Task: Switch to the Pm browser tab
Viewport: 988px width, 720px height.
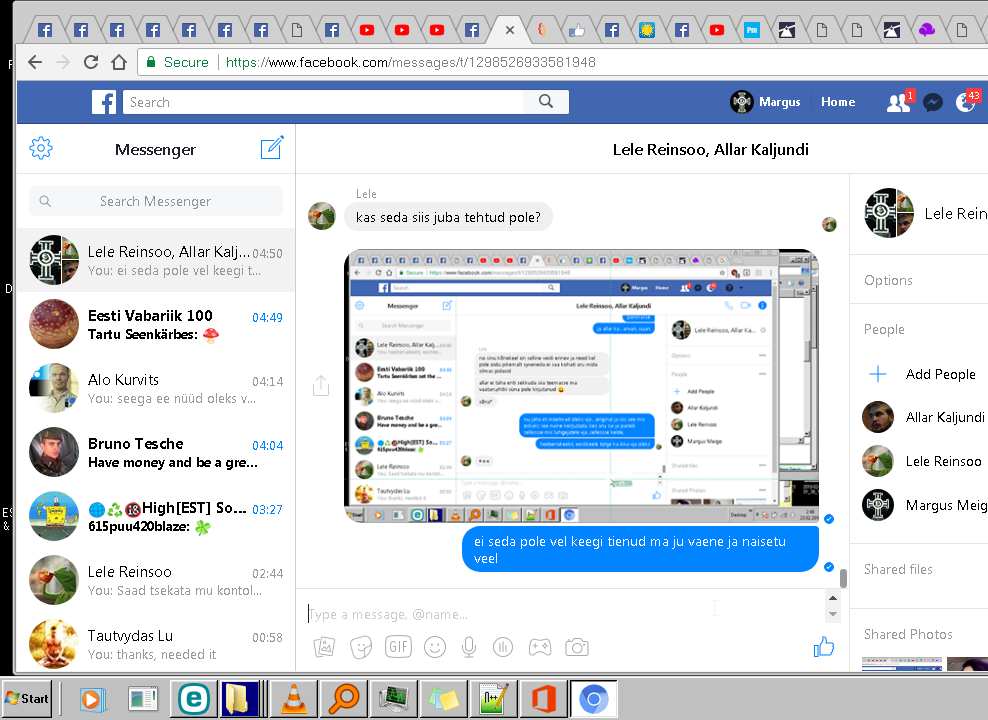Action: coord(752,30)
